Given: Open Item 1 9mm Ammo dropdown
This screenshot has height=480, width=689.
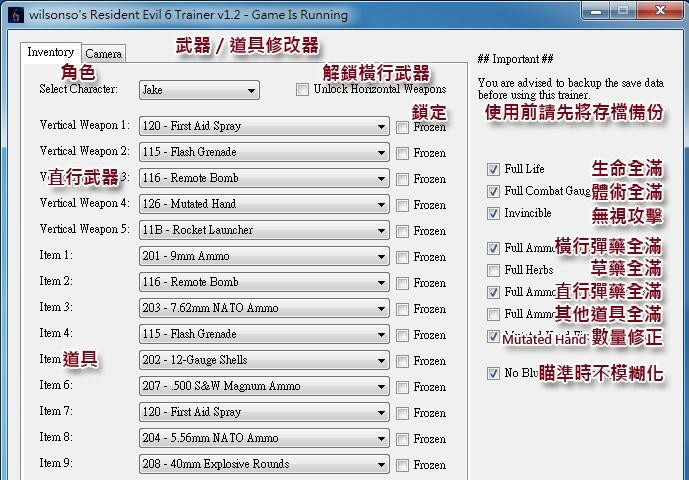Looking at the screenshot, I should pyautogui.click(x=264, y=256).
